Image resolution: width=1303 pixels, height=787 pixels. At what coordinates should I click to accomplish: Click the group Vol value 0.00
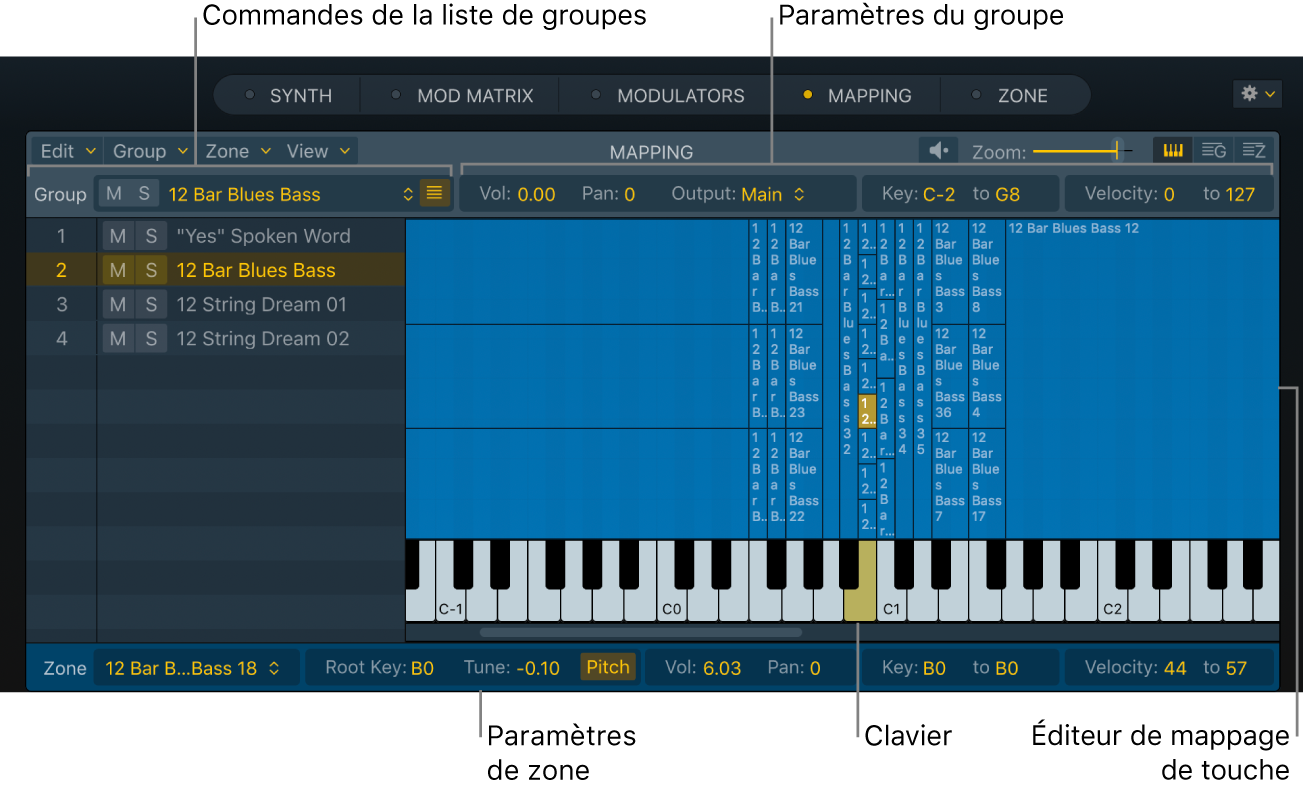point(537,194)
